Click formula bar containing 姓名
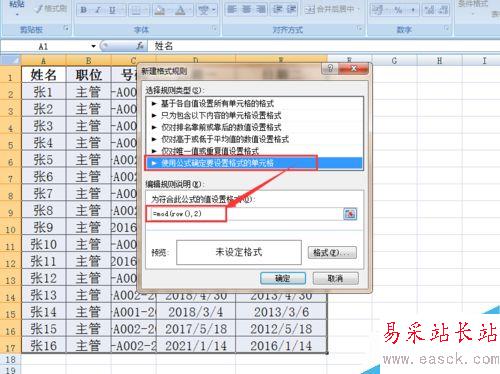Image resolution: width=500 pixels, height=374 pixels. coord(323,46)
